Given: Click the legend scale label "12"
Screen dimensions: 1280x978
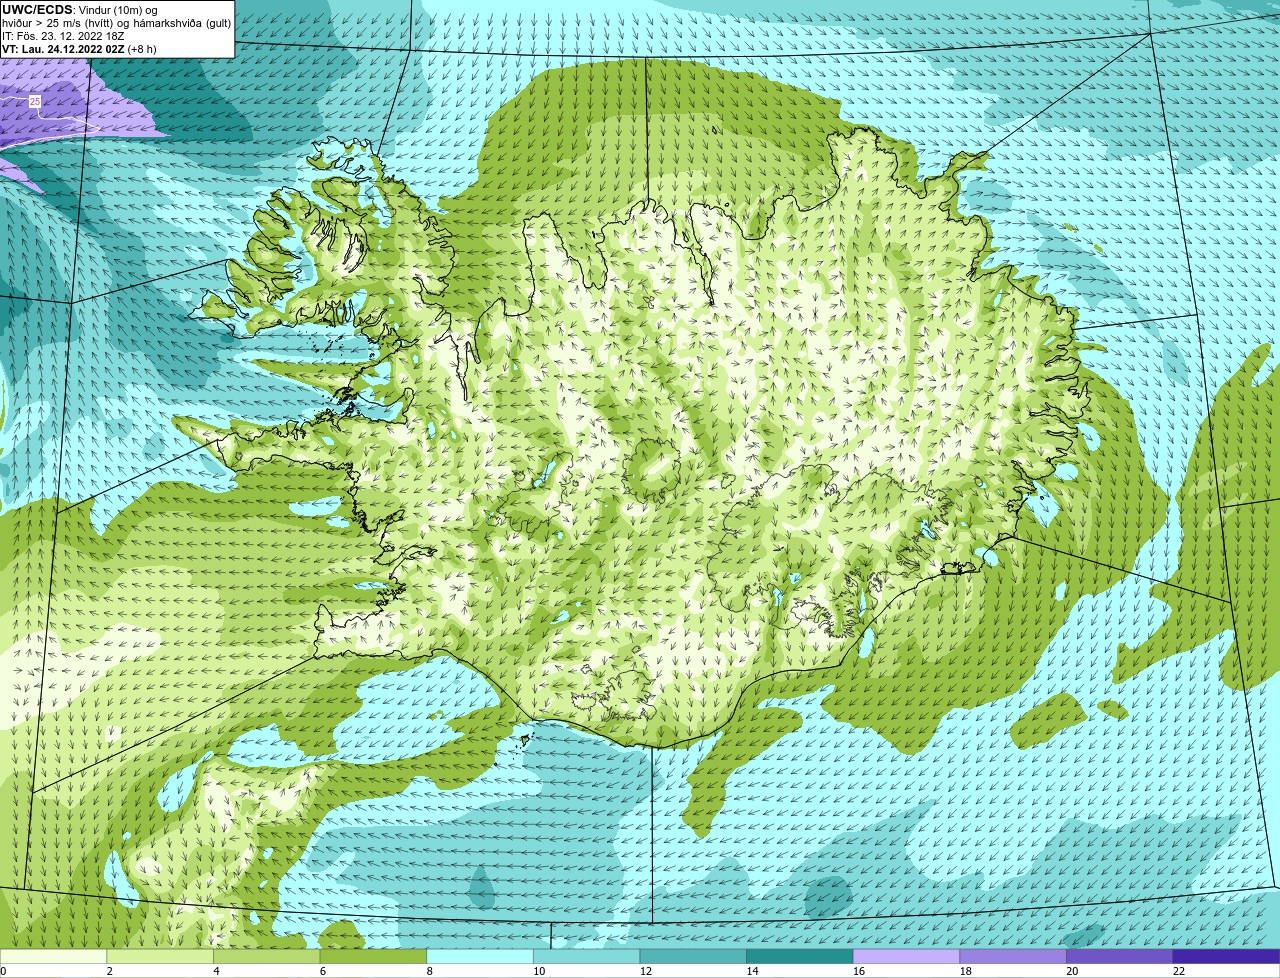Looking at the screenshot, I should (x=645, y=971).
